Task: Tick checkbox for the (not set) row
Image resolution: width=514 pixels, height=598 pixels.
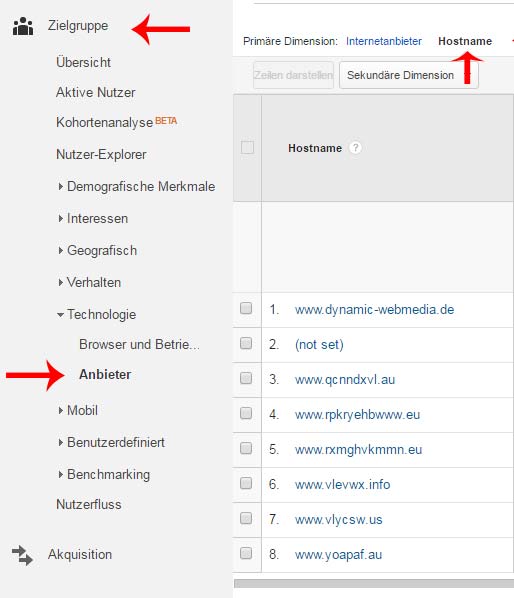Action: click(246, 343)
